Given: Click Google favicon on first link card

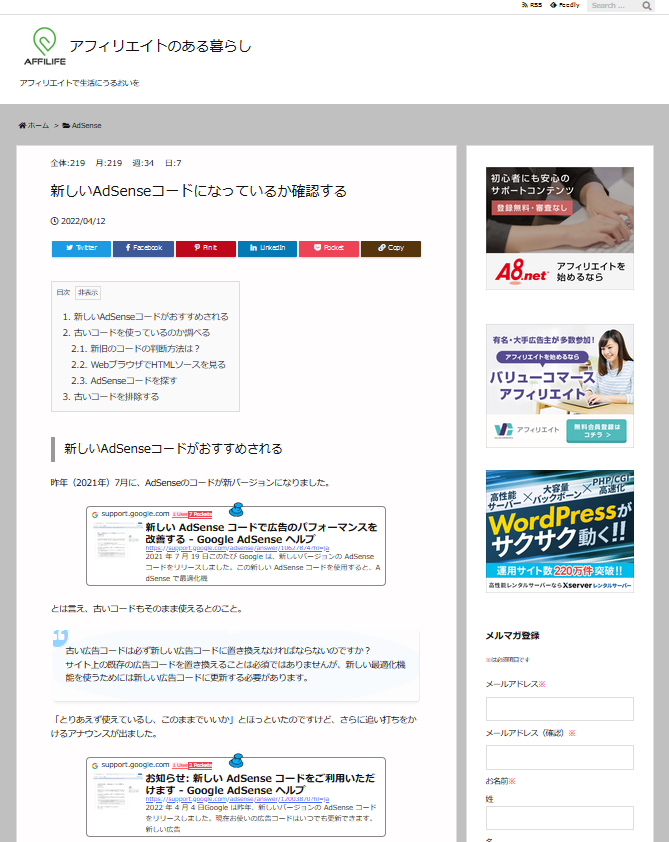Looking at the screenshot, I should (95, 514).
